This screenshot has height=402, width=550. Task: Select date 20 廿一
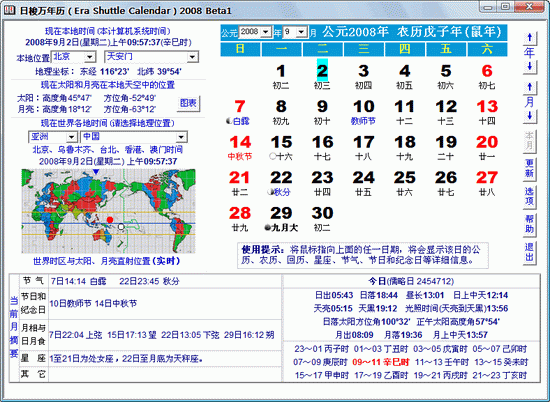click(487, 148)
